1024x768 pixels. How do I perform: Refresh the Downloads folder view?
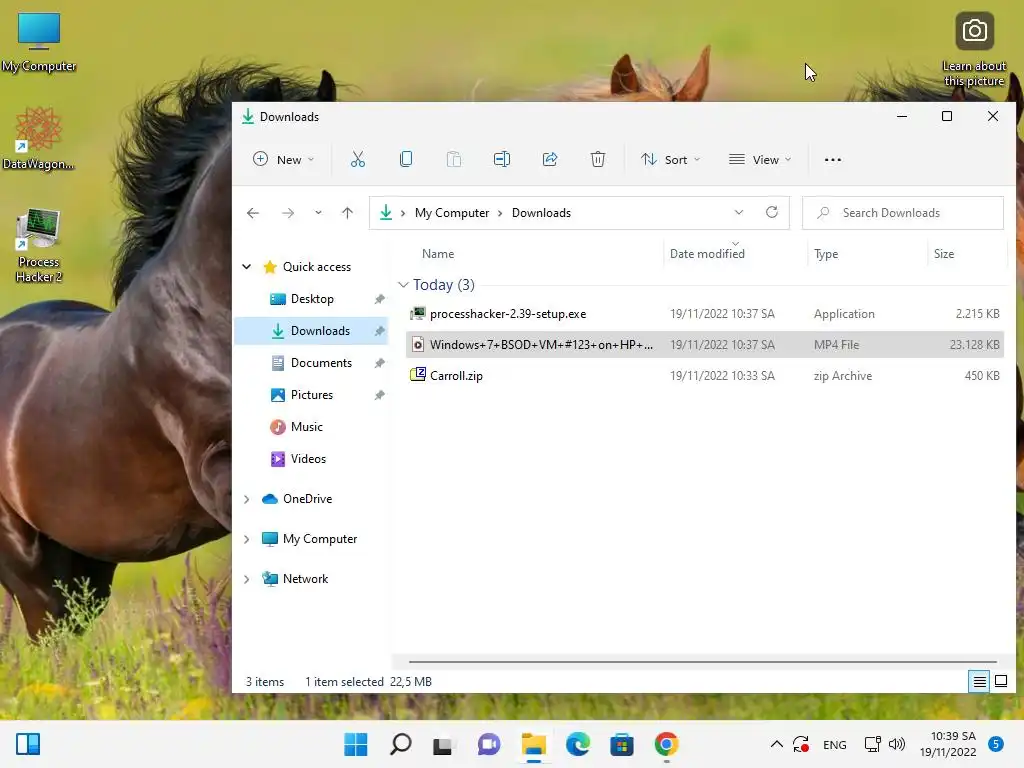[x=772, y=212]
